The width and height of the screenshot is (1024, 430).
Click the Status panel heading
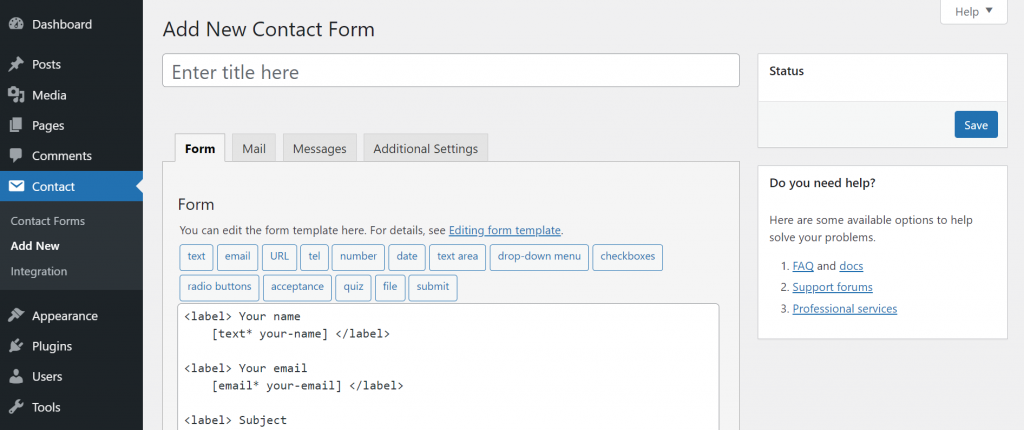(786, 71)
